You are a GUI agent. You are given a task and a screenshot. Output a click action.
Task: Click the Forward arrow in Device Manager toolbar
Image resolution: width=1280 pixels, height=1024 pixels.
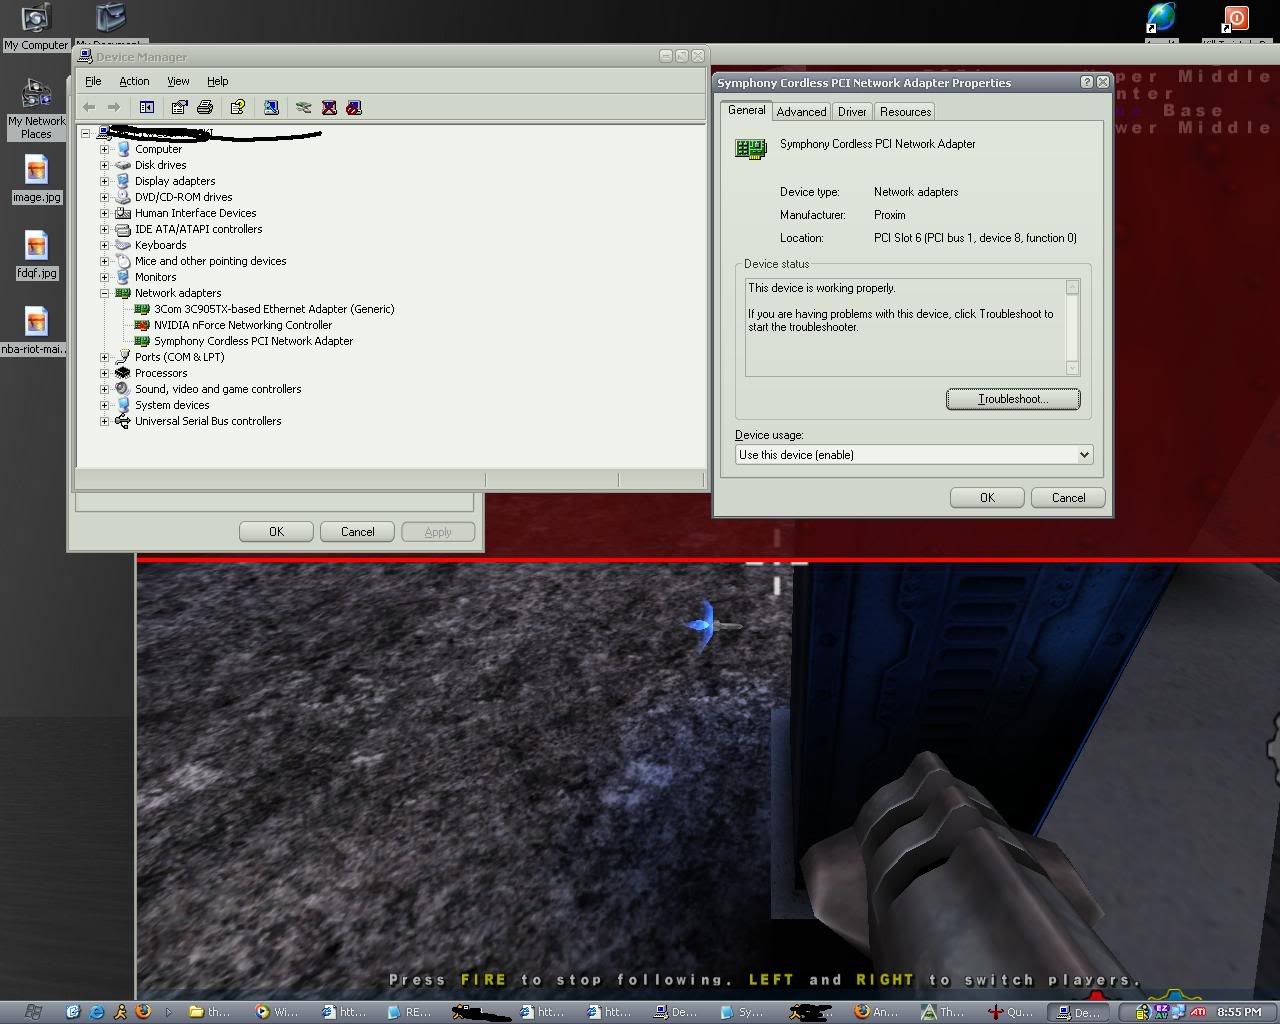click(x=113, y=107)
